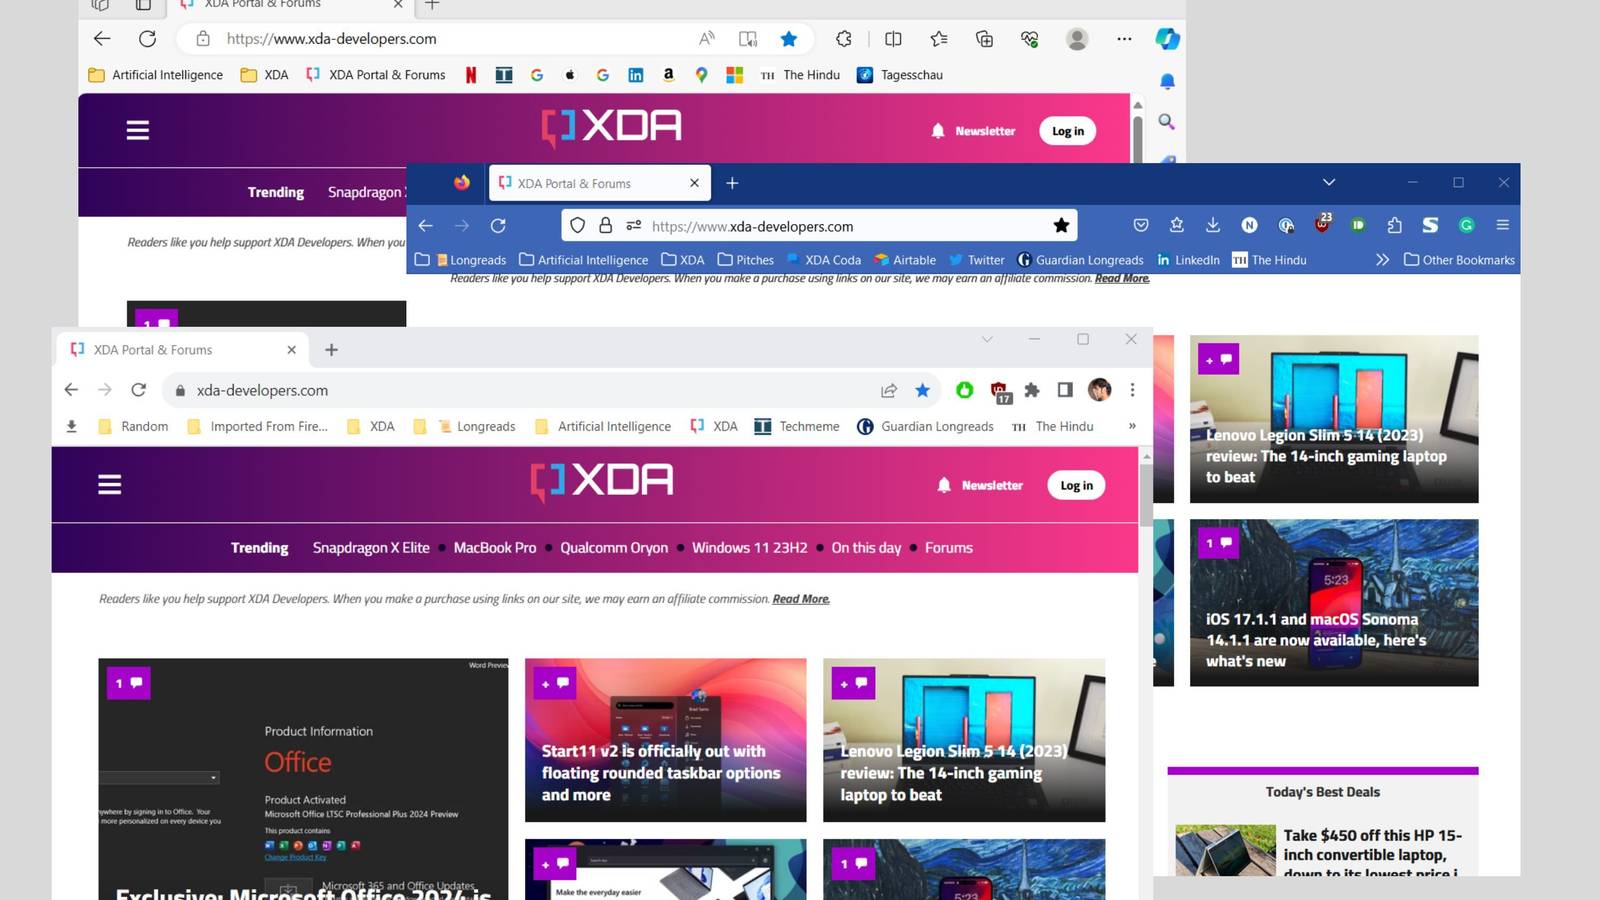Show more Firefox bookmarks with double chevron

point(1382,260)
